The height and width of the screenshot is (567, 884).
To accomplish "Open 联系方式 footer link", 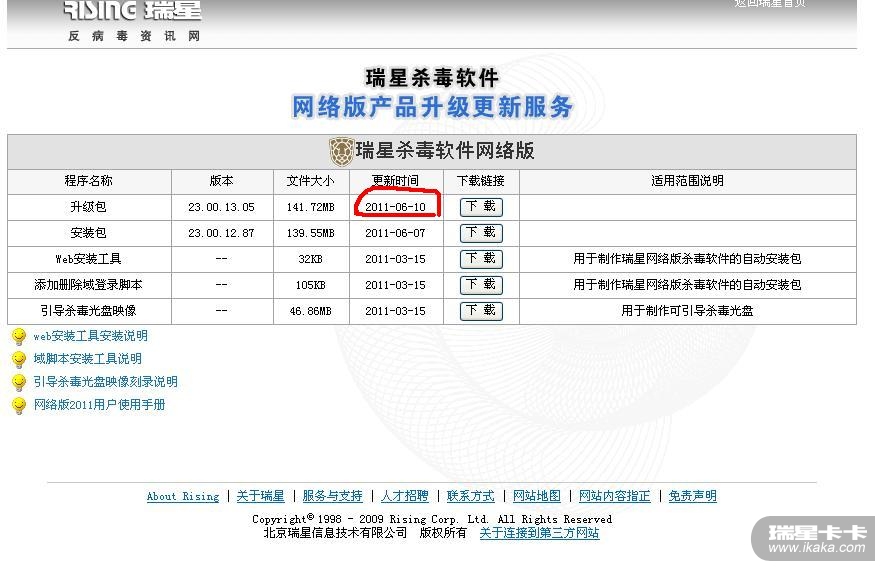I will tap(470, 496).
